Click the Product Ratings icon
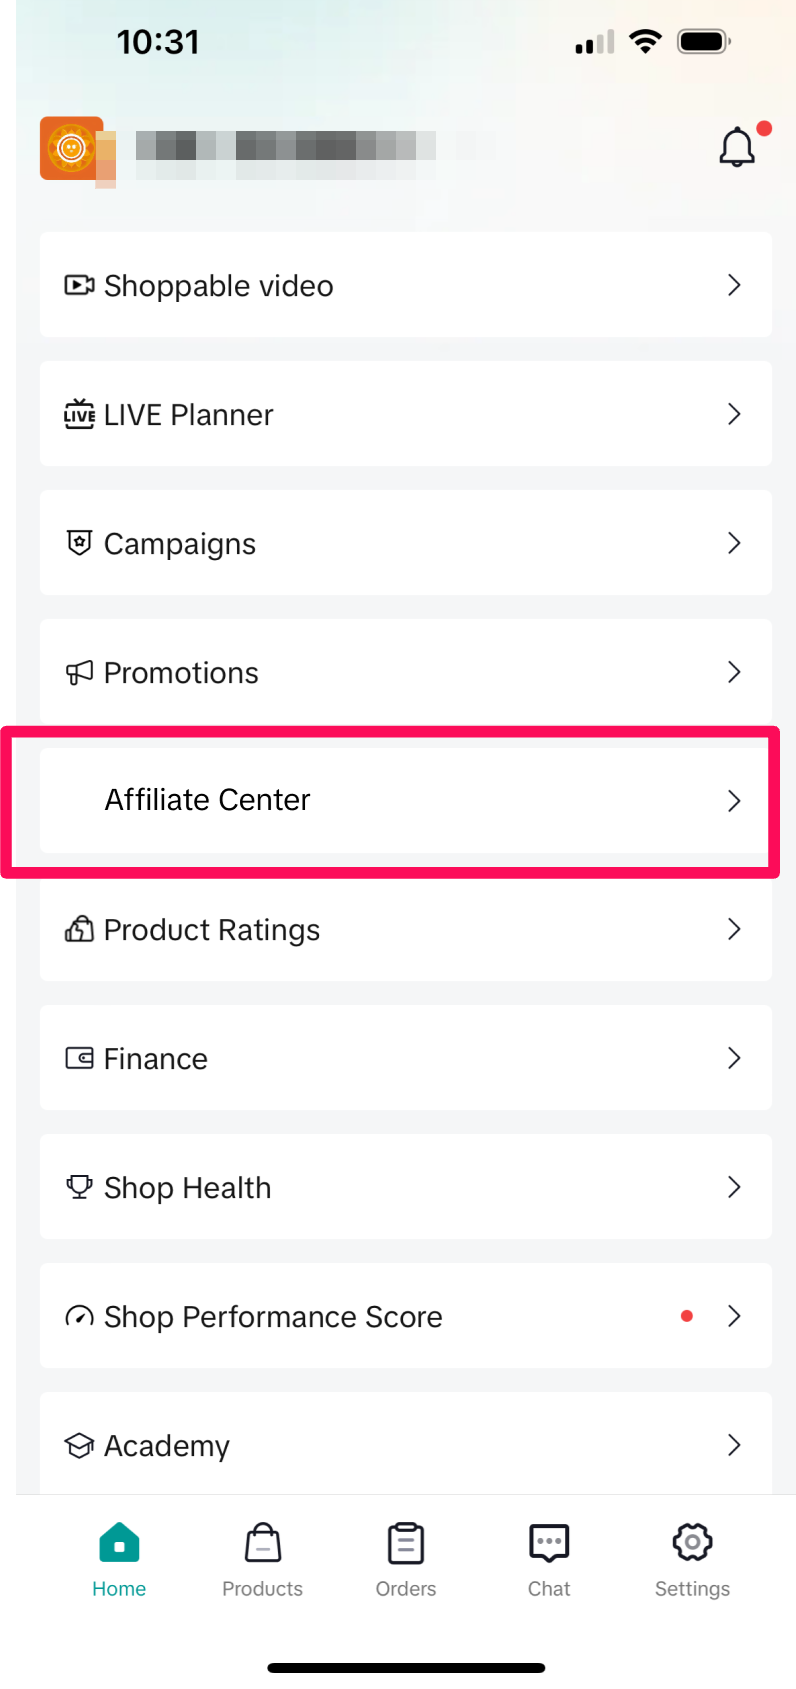The image size is (796, 1689). pos(79,930)
